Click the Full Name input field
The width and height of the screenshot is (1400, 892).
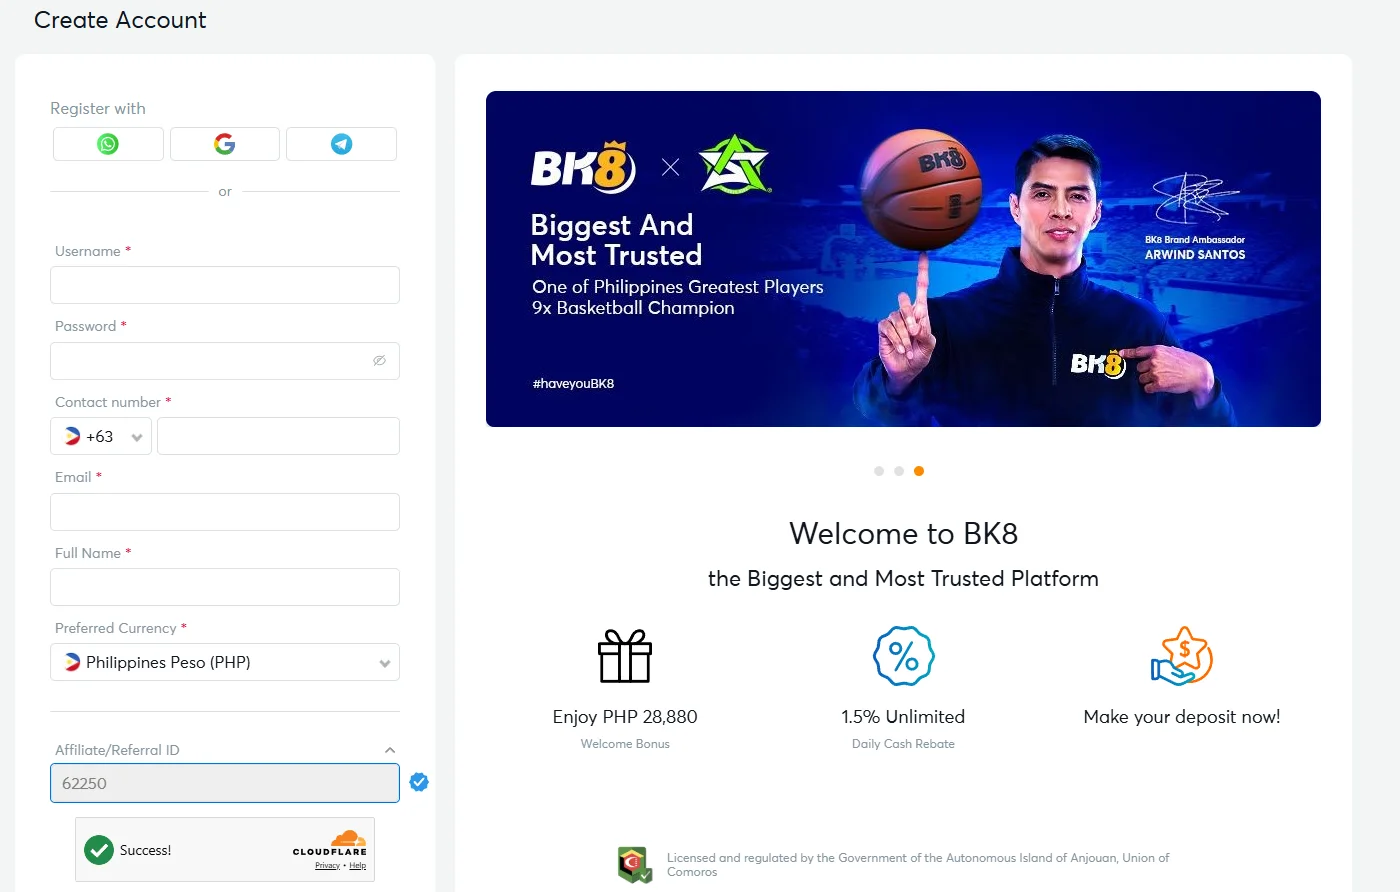[x=225, y=587]
